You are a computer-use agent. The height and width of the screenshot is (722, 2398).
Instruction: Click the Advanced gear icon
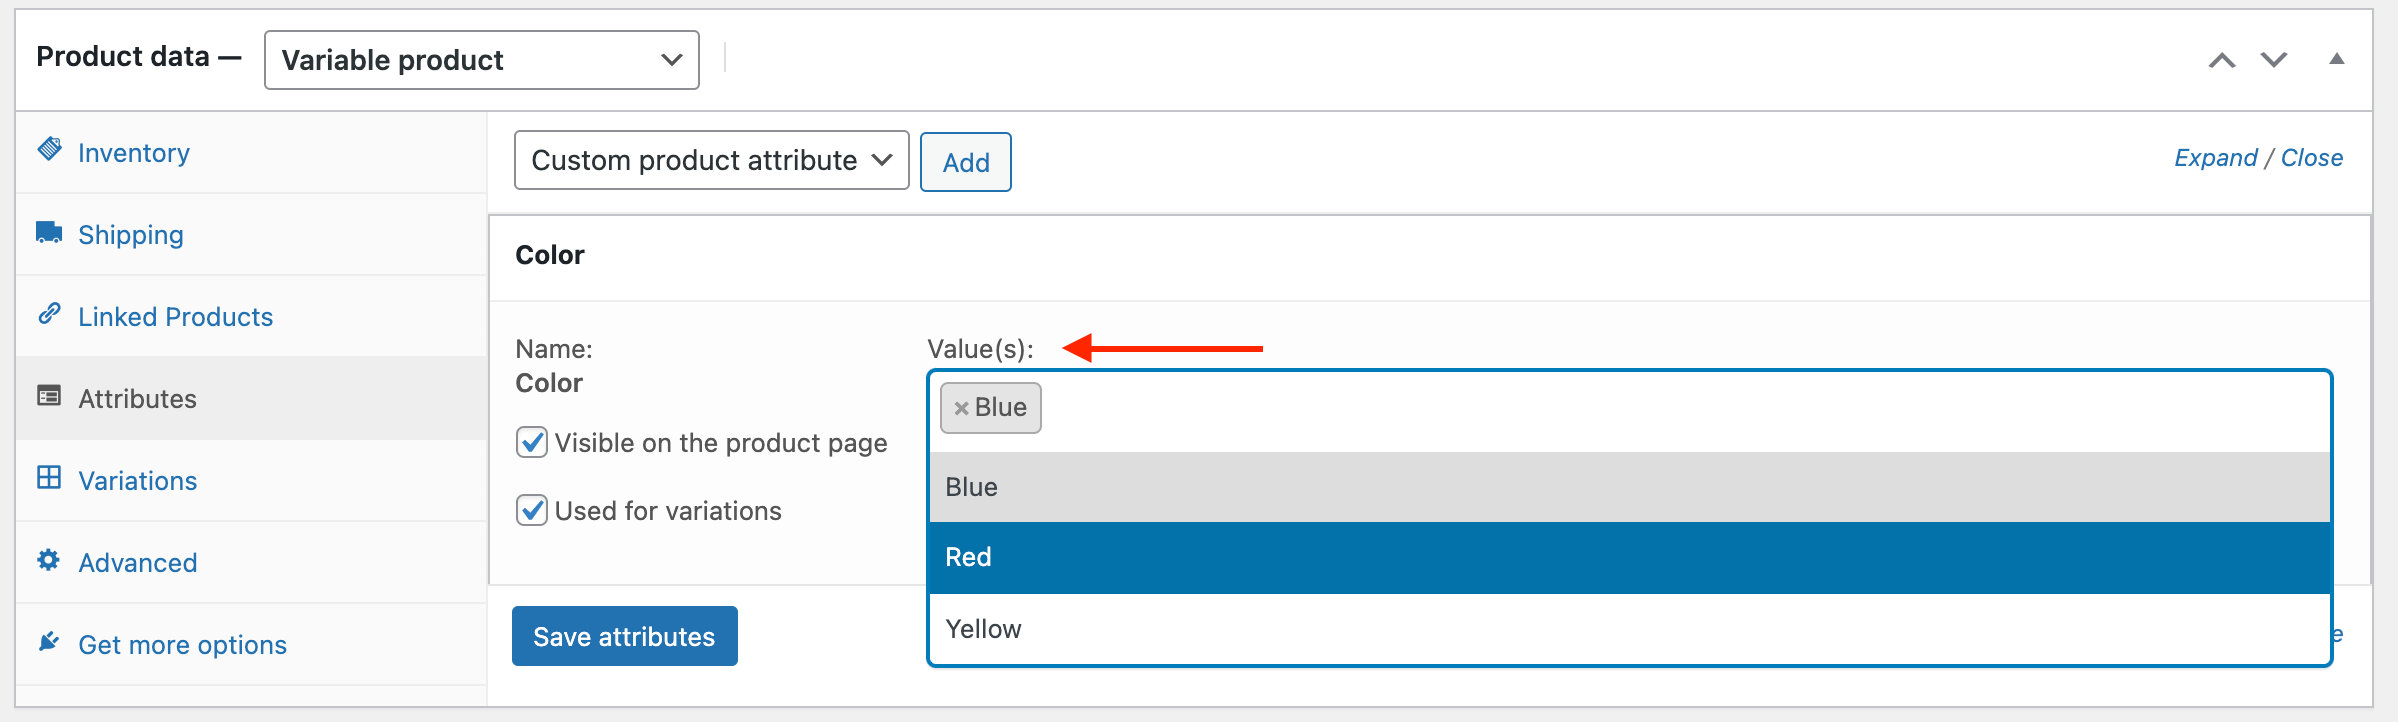tap(49, 560)
